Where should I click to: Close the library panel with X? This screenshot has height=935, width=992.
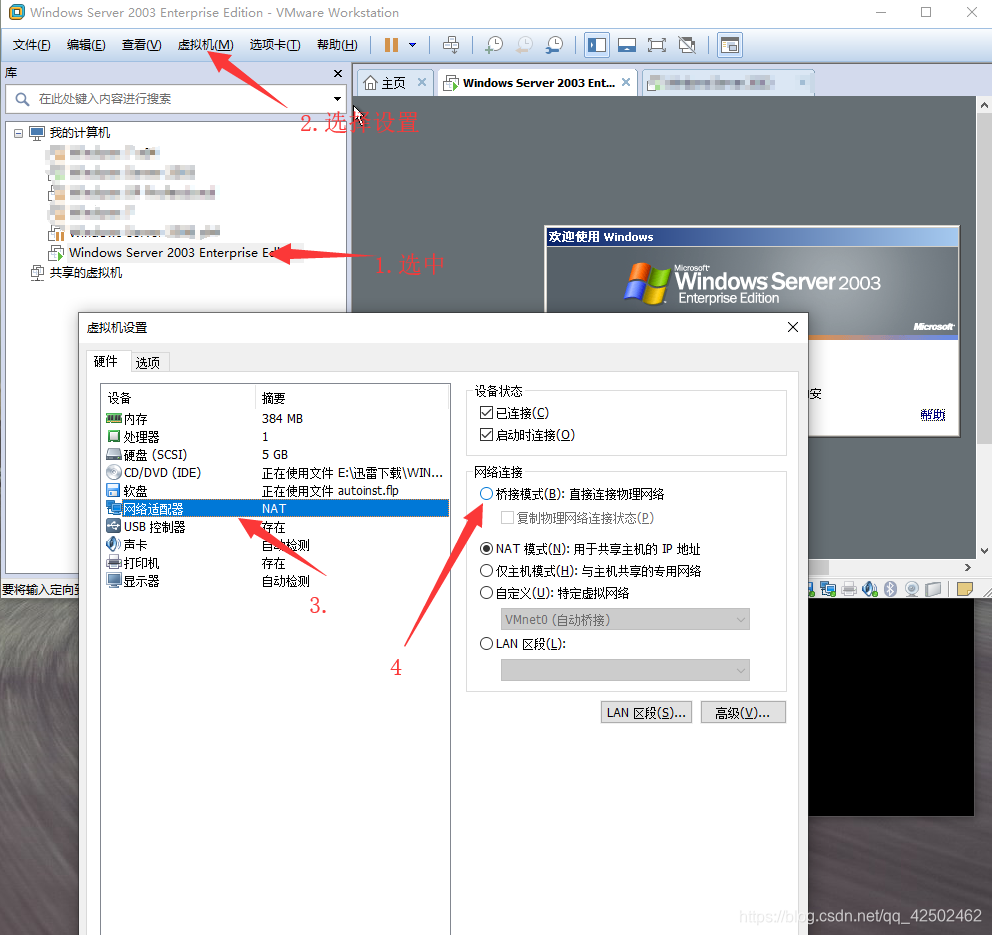tap(338, 73)
